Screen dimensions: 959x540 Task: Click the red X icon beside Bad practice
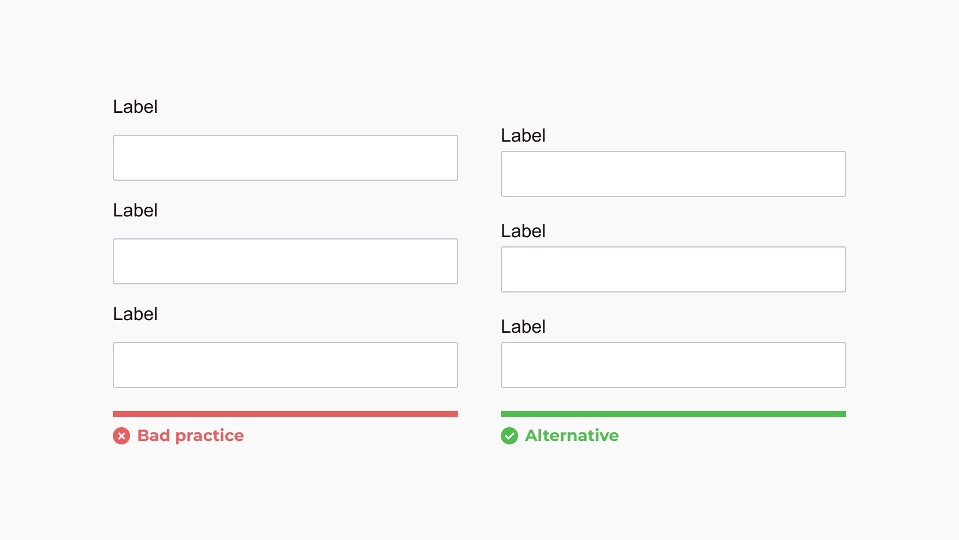pyautogui.click(x=121, y=436)
